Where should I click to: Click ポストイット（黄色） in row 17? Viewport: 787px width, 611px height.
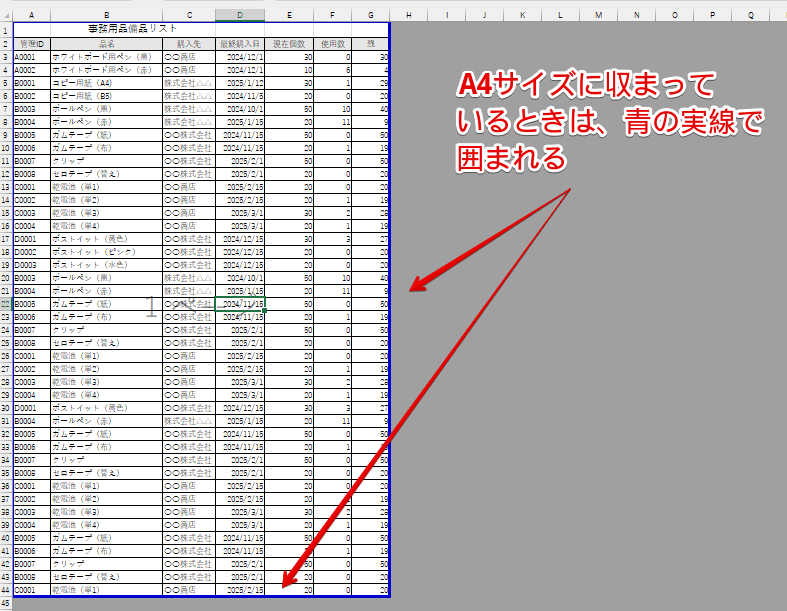click(106, 239)
